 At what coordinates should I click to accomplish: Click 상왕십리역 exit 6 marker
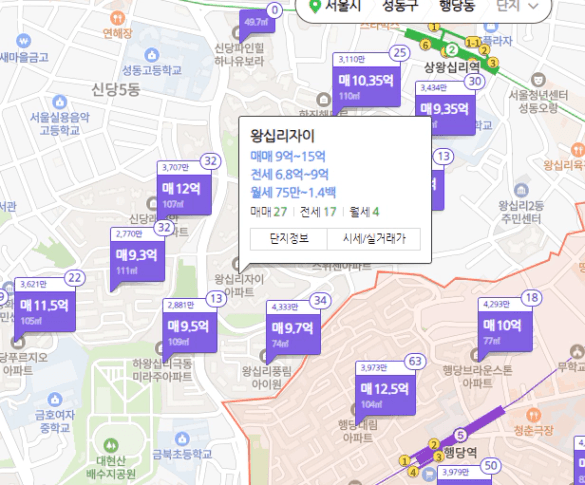click(425, 45)
